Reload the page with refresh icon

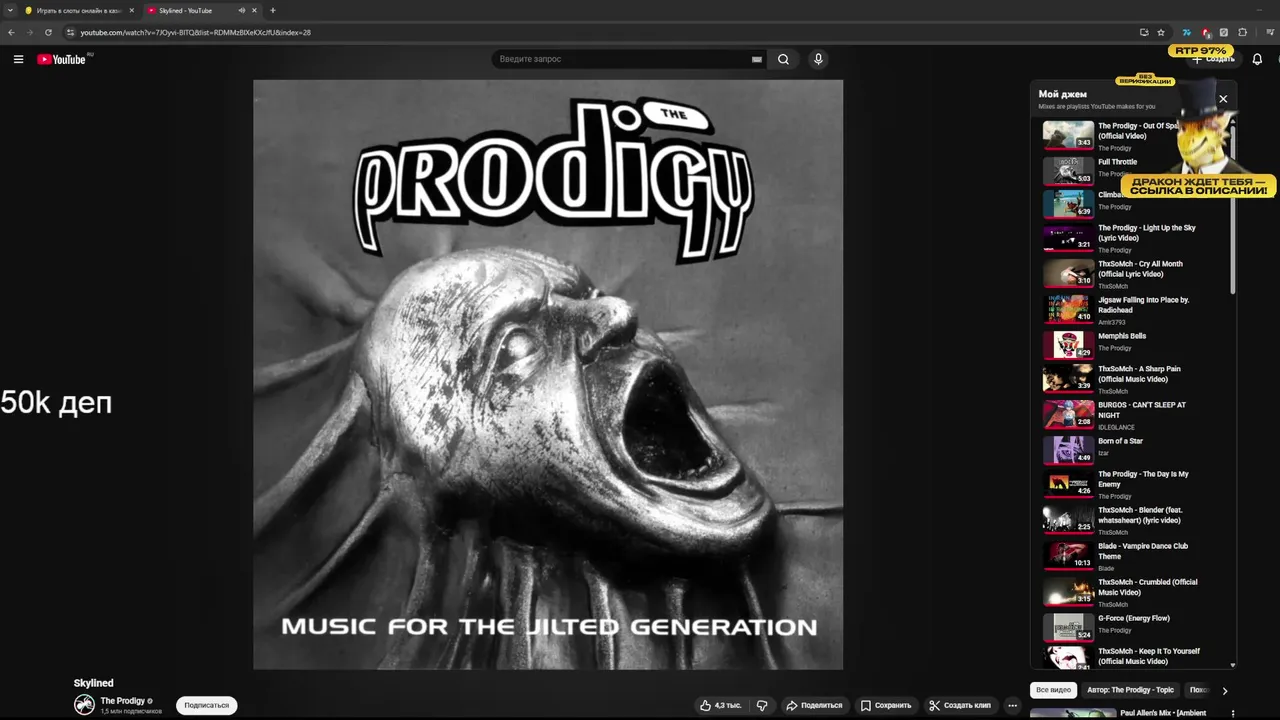click(x=48, y=32)
